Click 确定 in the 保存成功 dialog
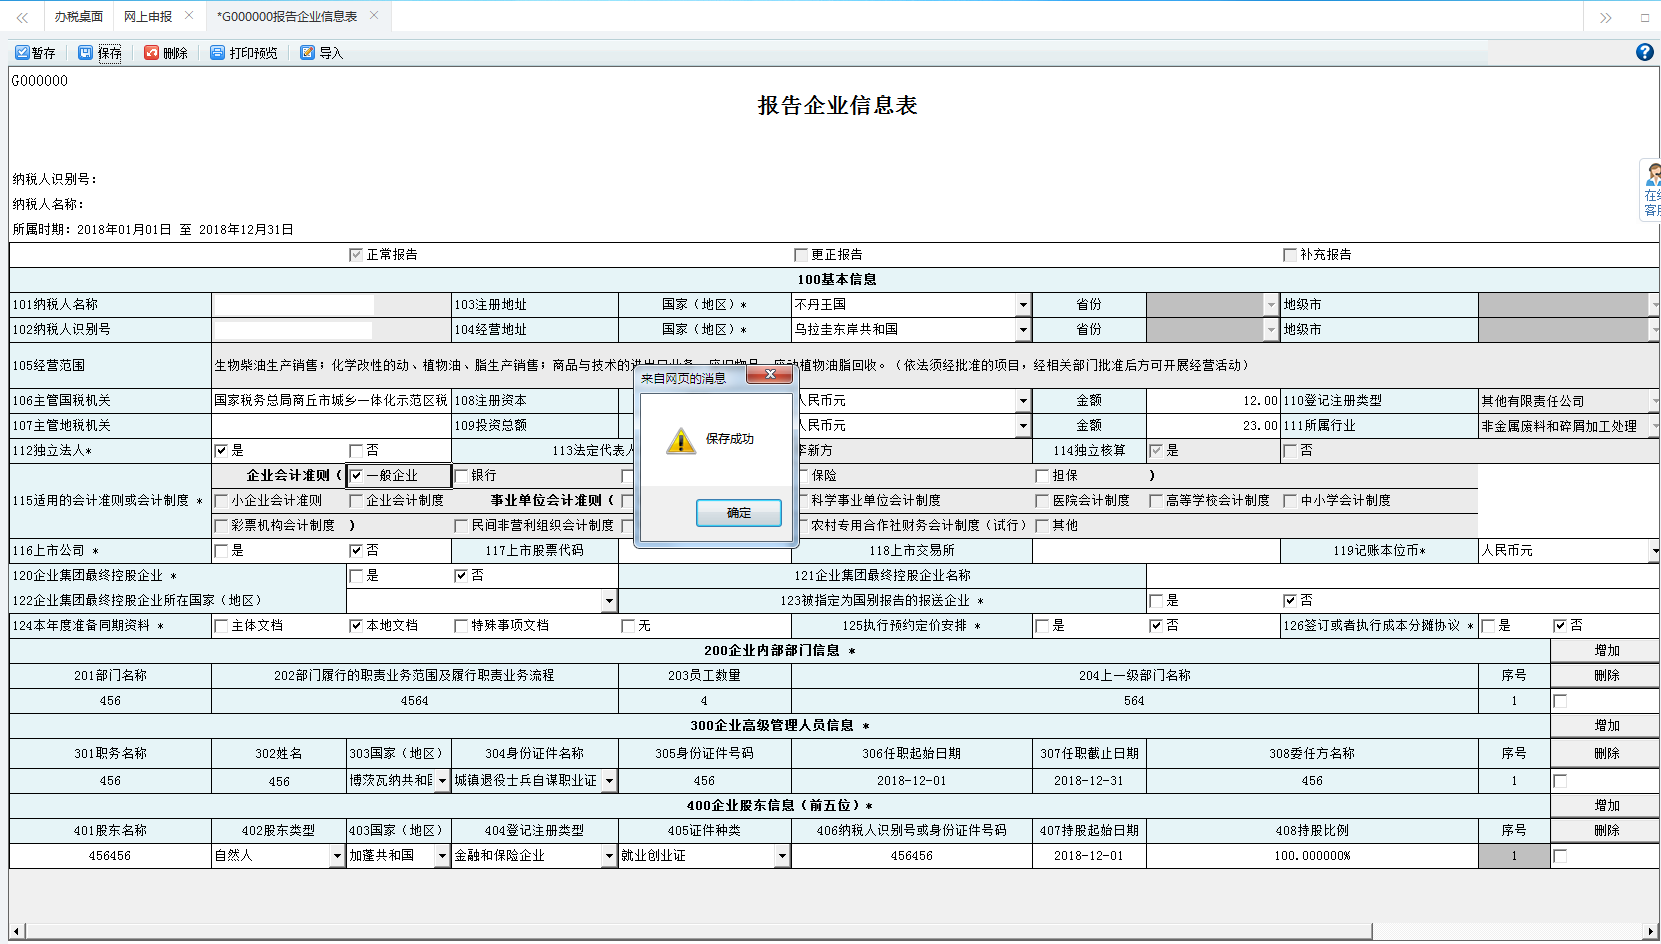 738,512
